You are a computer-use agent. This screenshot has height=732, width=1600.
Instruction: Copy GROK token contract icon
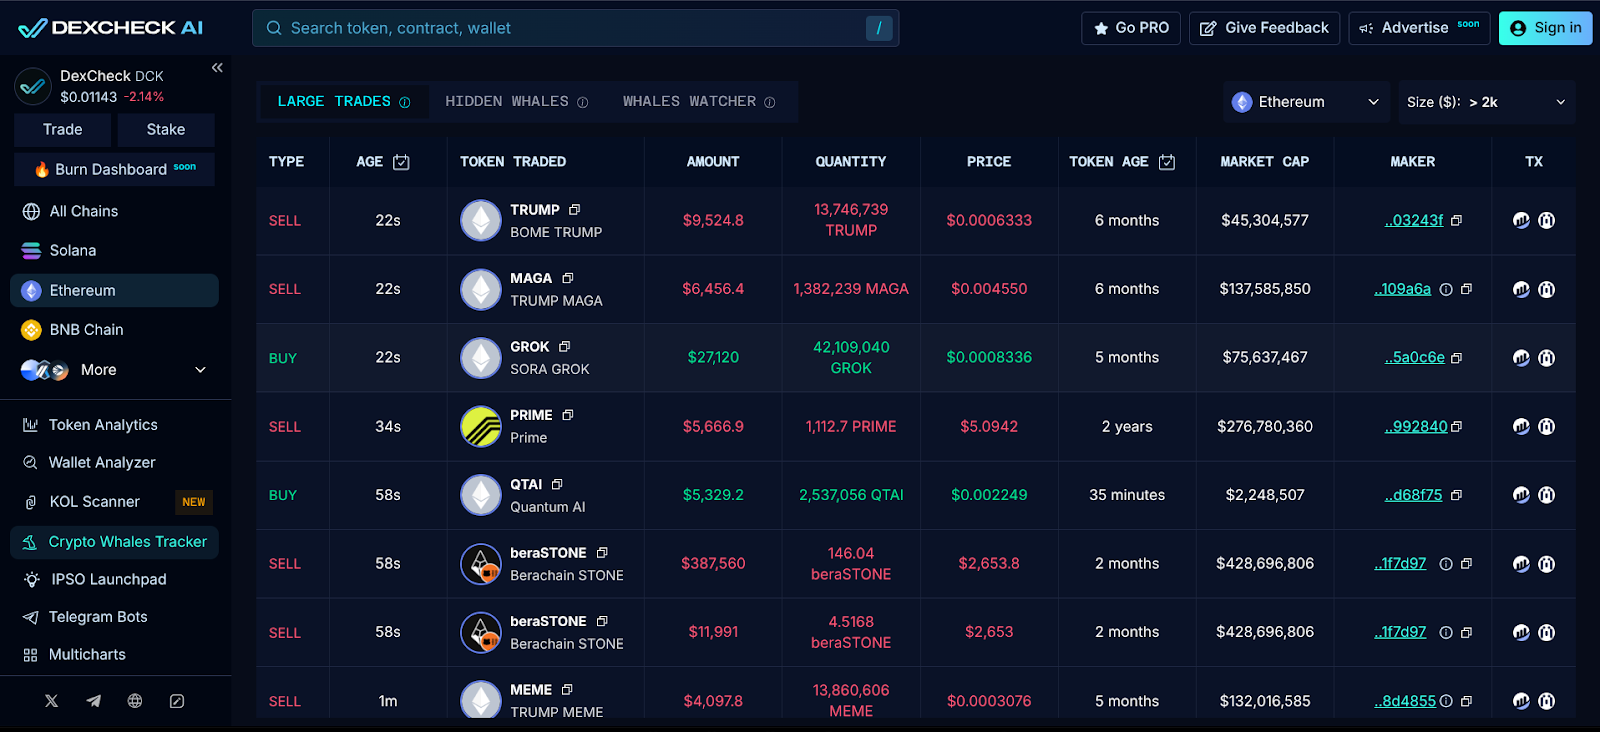(564, 347)
